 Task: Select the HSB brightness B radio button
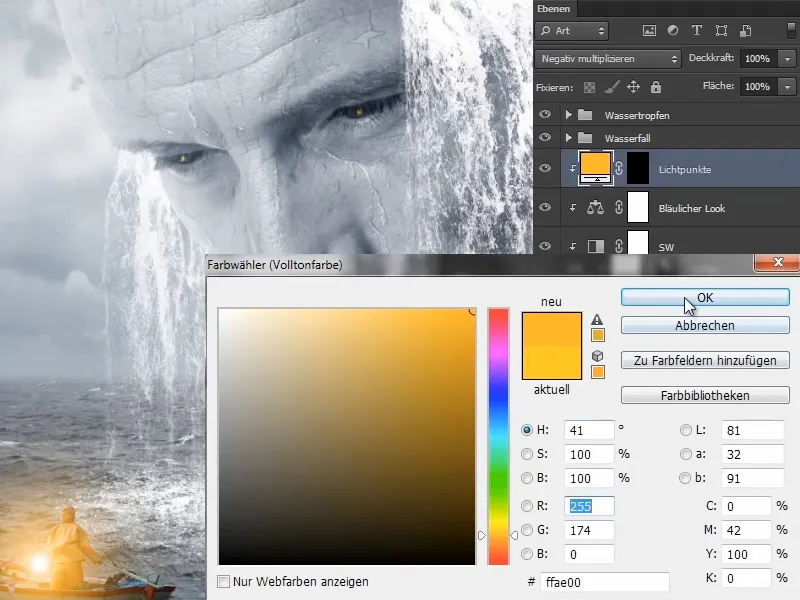point(527,478)
